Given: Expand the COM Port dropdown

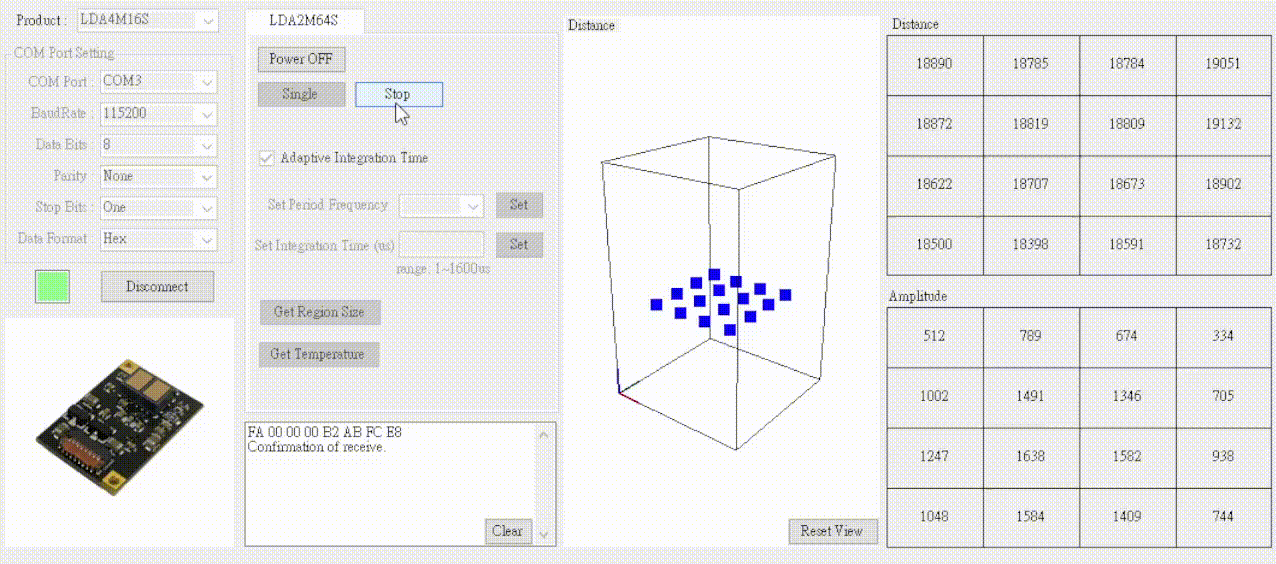Looking at the screenshot, I should click(x=158, y=81).
